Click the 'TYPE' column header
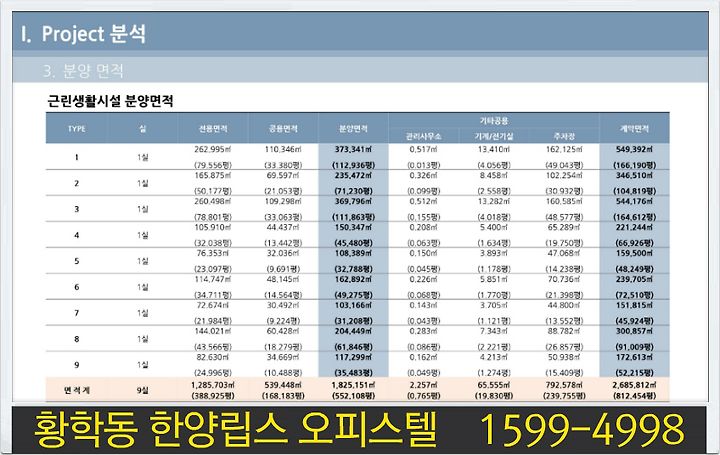The width and height of the screenshot is (720, 455). [x=77, y=129]
